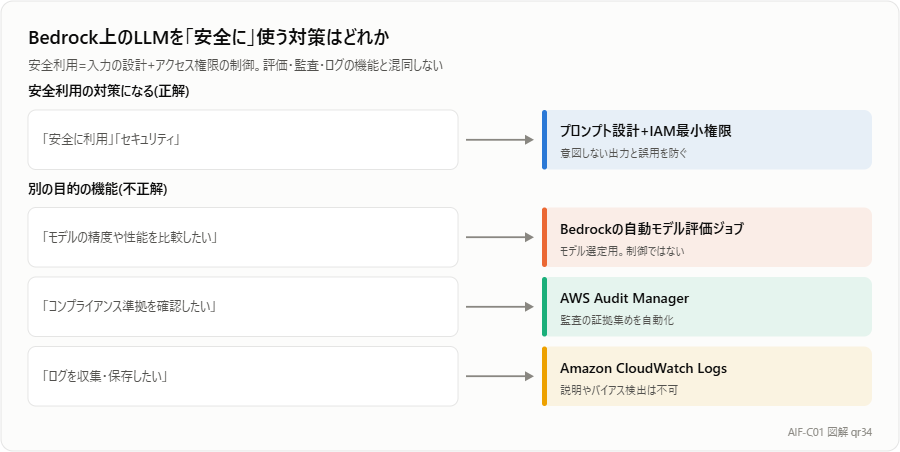
Task: Select the box 「コンプライアンス準拠を確認したい」
Action: (243, 307)
